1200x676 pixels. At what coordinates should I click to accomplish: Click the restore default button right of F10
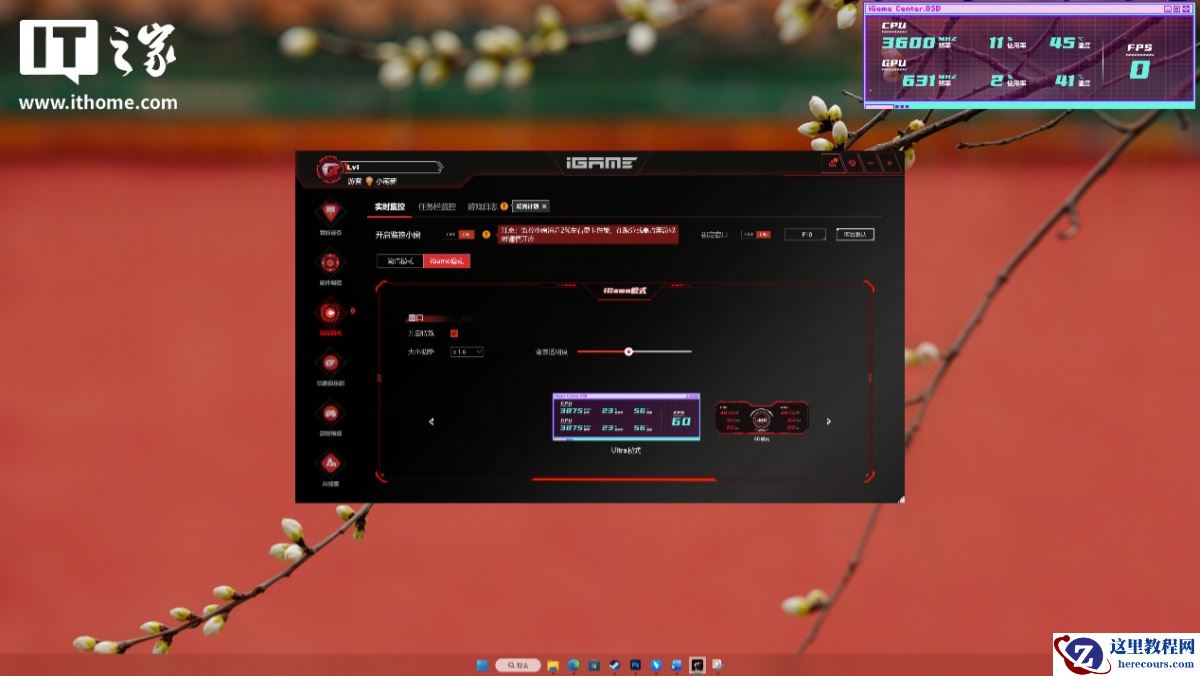click(x=855, y=234)
